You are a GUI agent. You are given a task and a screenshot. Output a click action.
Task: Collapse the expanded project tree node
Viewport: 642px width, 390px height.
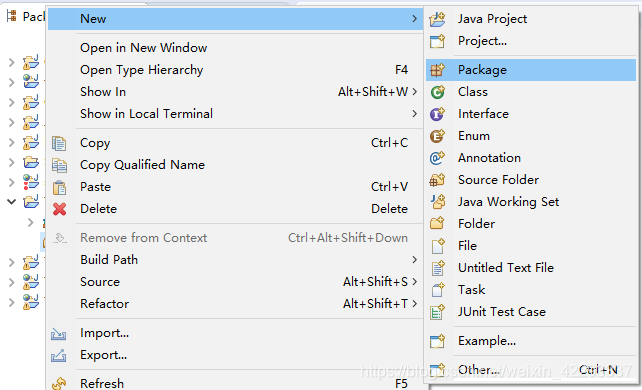tap(12, 201)
